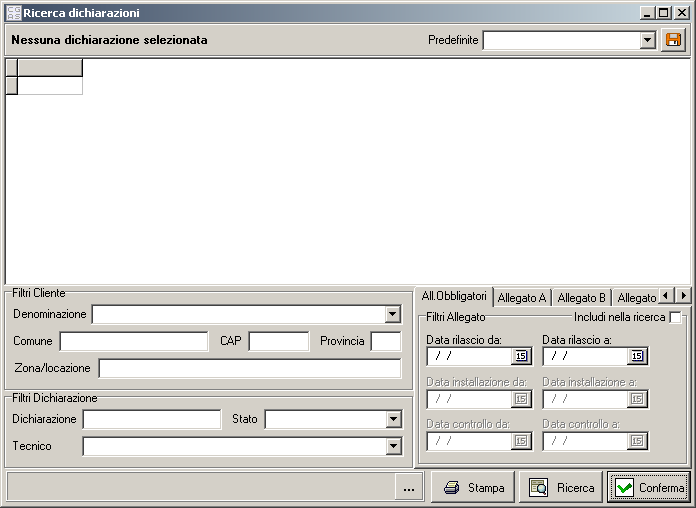
Task: Click the Dichiarazione number field
Action: (152, 419)
